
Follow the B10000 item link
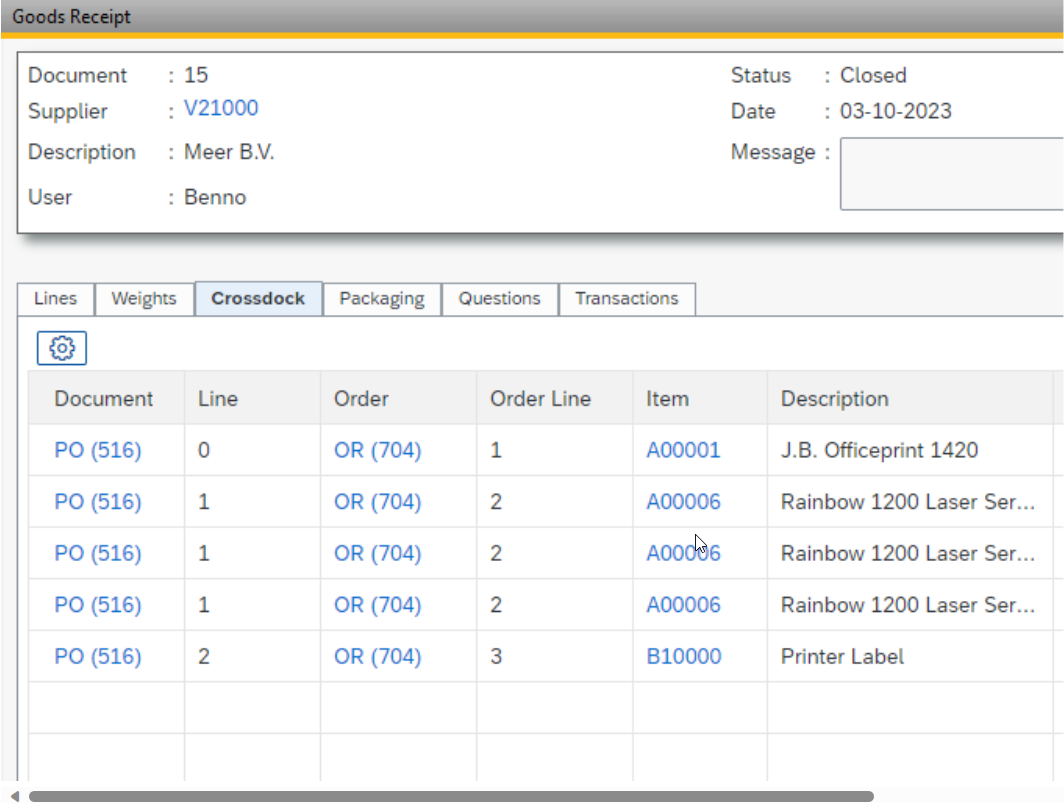coord(683,657)
